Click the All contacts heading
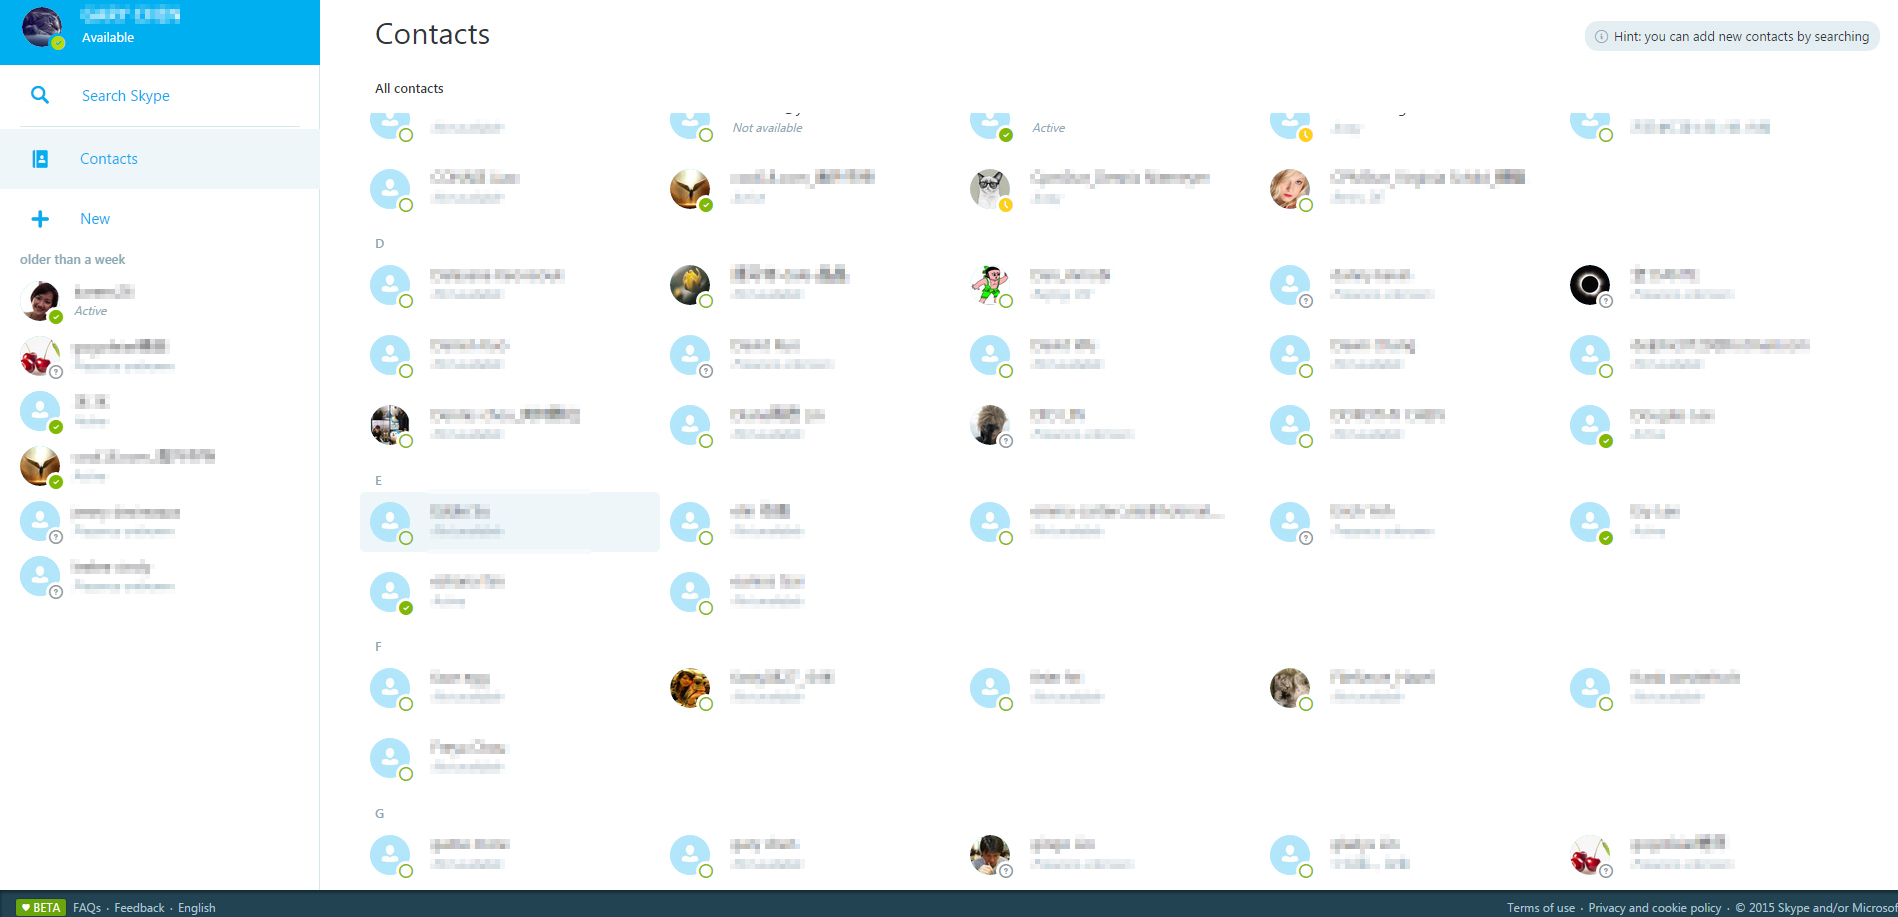The height and width of the screenshot is (917, 1898). point(409,88)
